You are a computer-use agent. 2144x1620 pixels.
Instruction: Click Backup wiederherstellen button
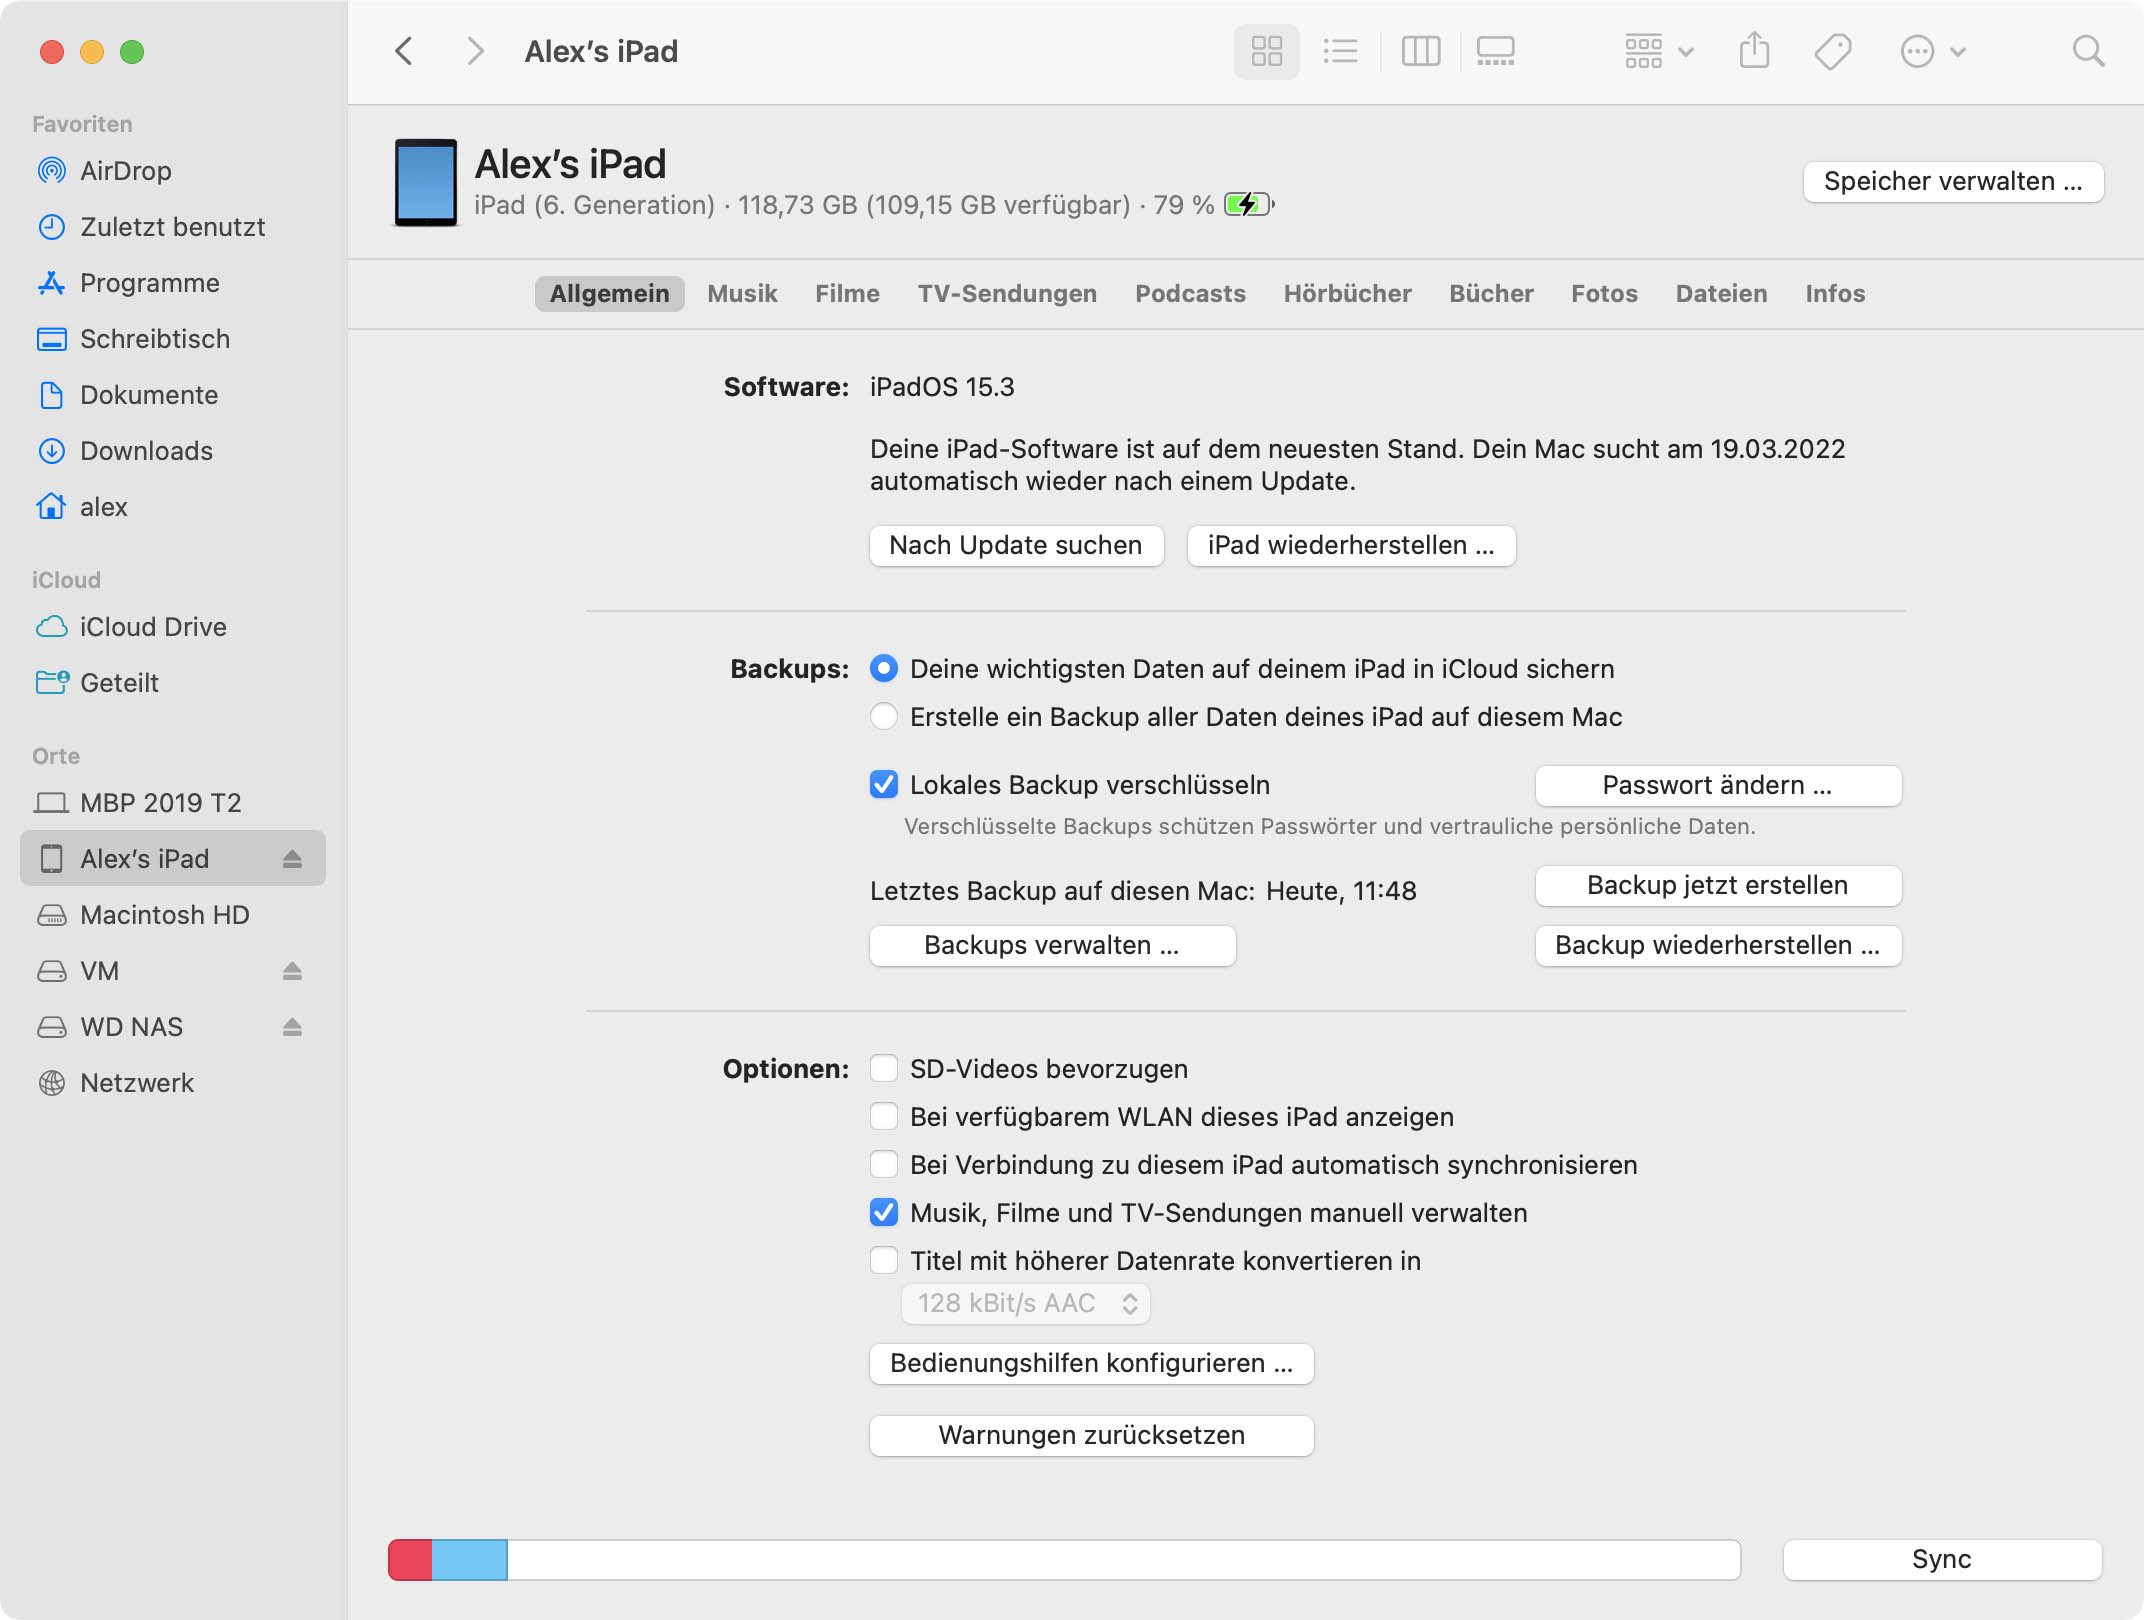pyautogui.click(x=1718, y=946)
